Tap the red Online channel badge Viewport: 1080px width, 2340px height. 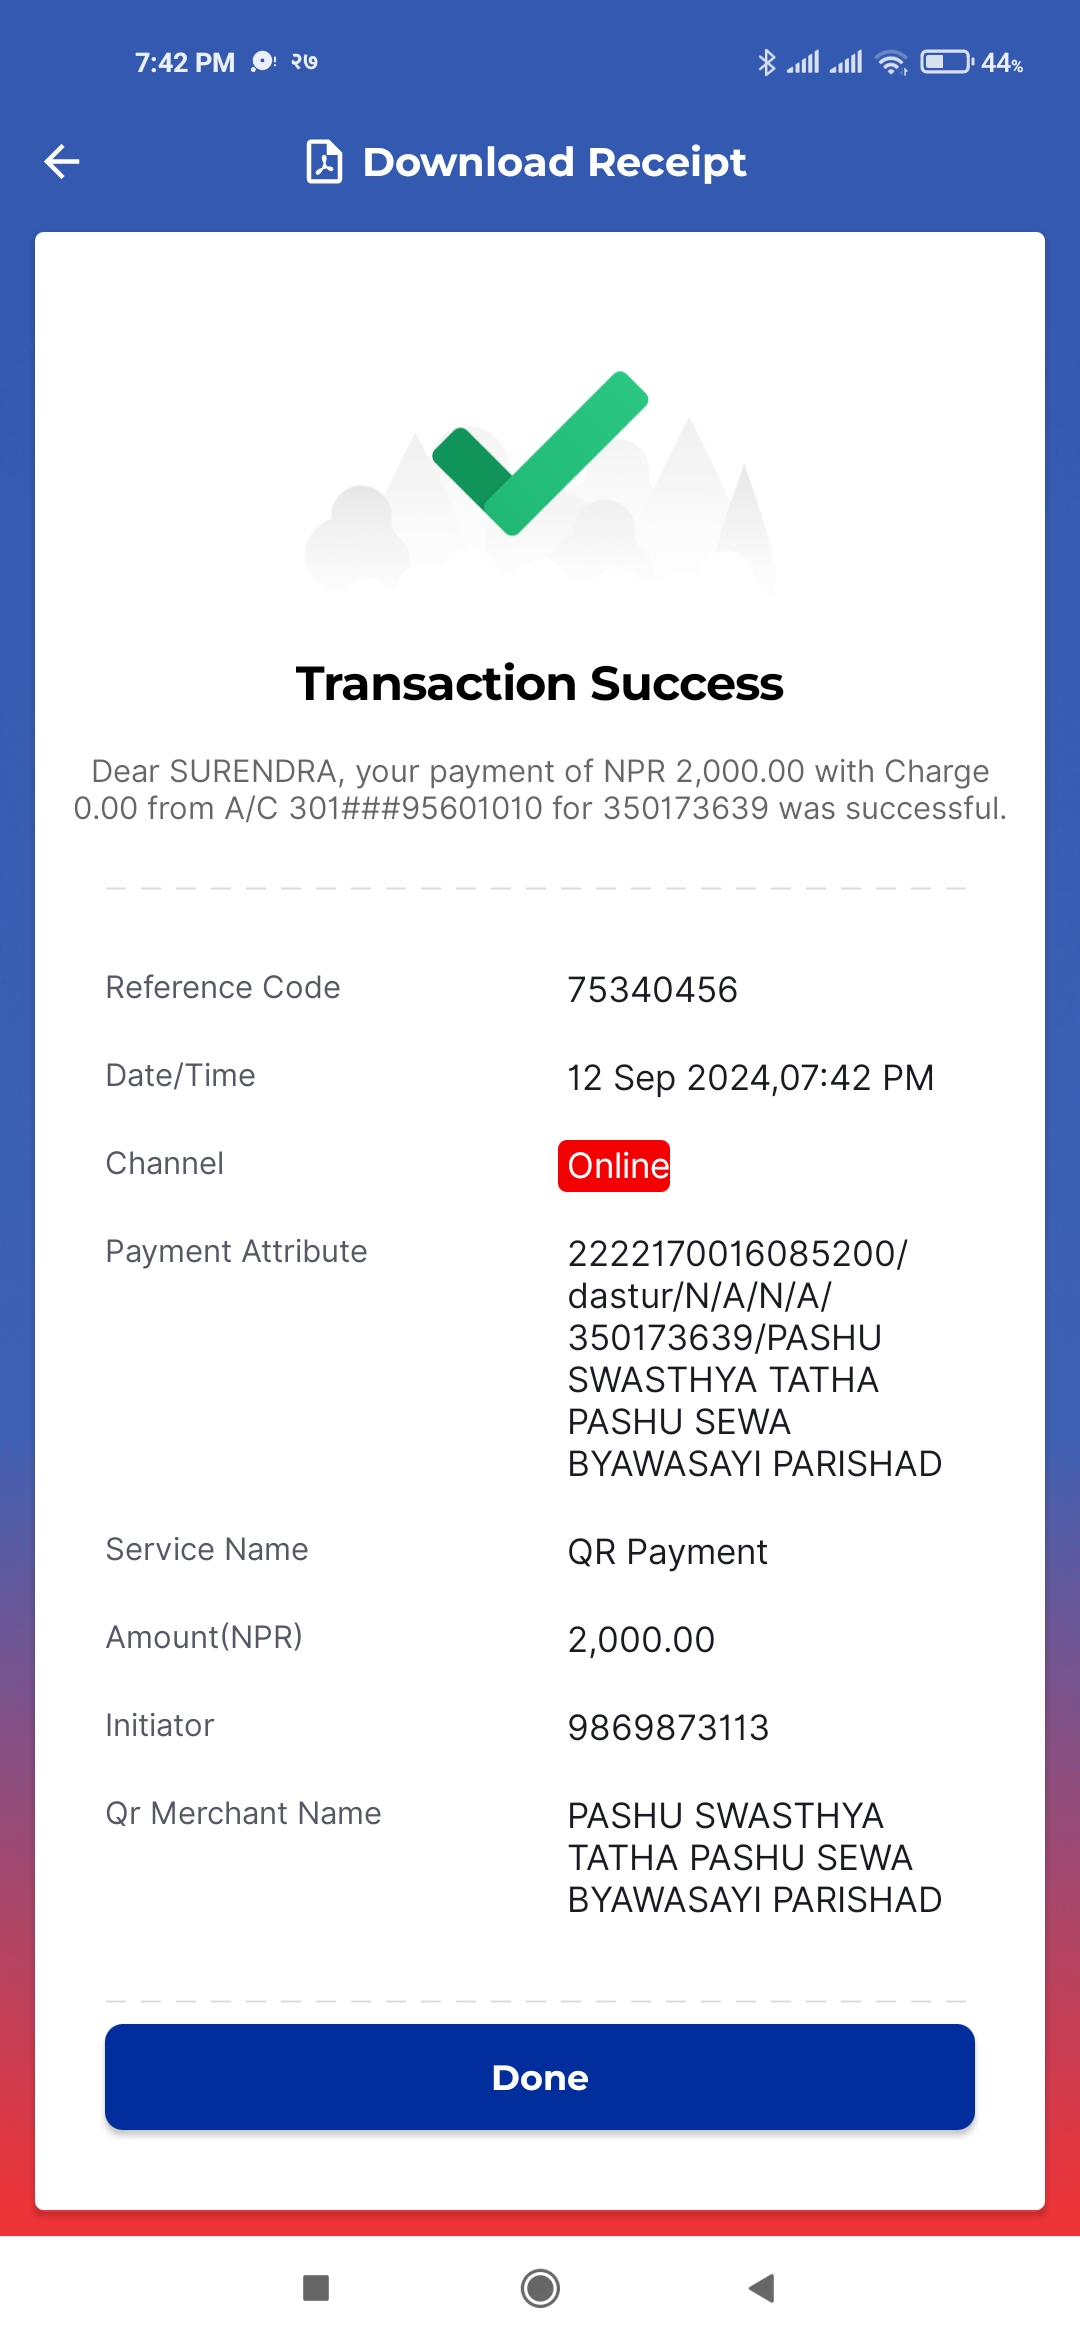click(614, 1166)
